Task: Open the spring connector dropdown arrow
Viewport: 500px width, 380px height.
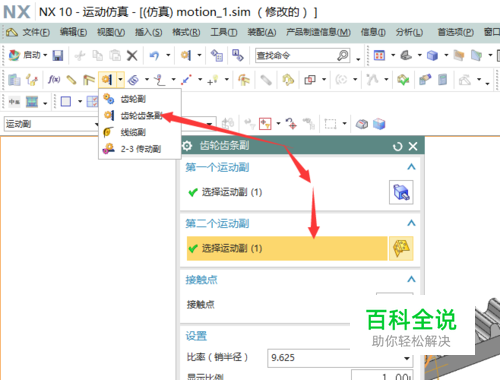Action: (147, 80)
